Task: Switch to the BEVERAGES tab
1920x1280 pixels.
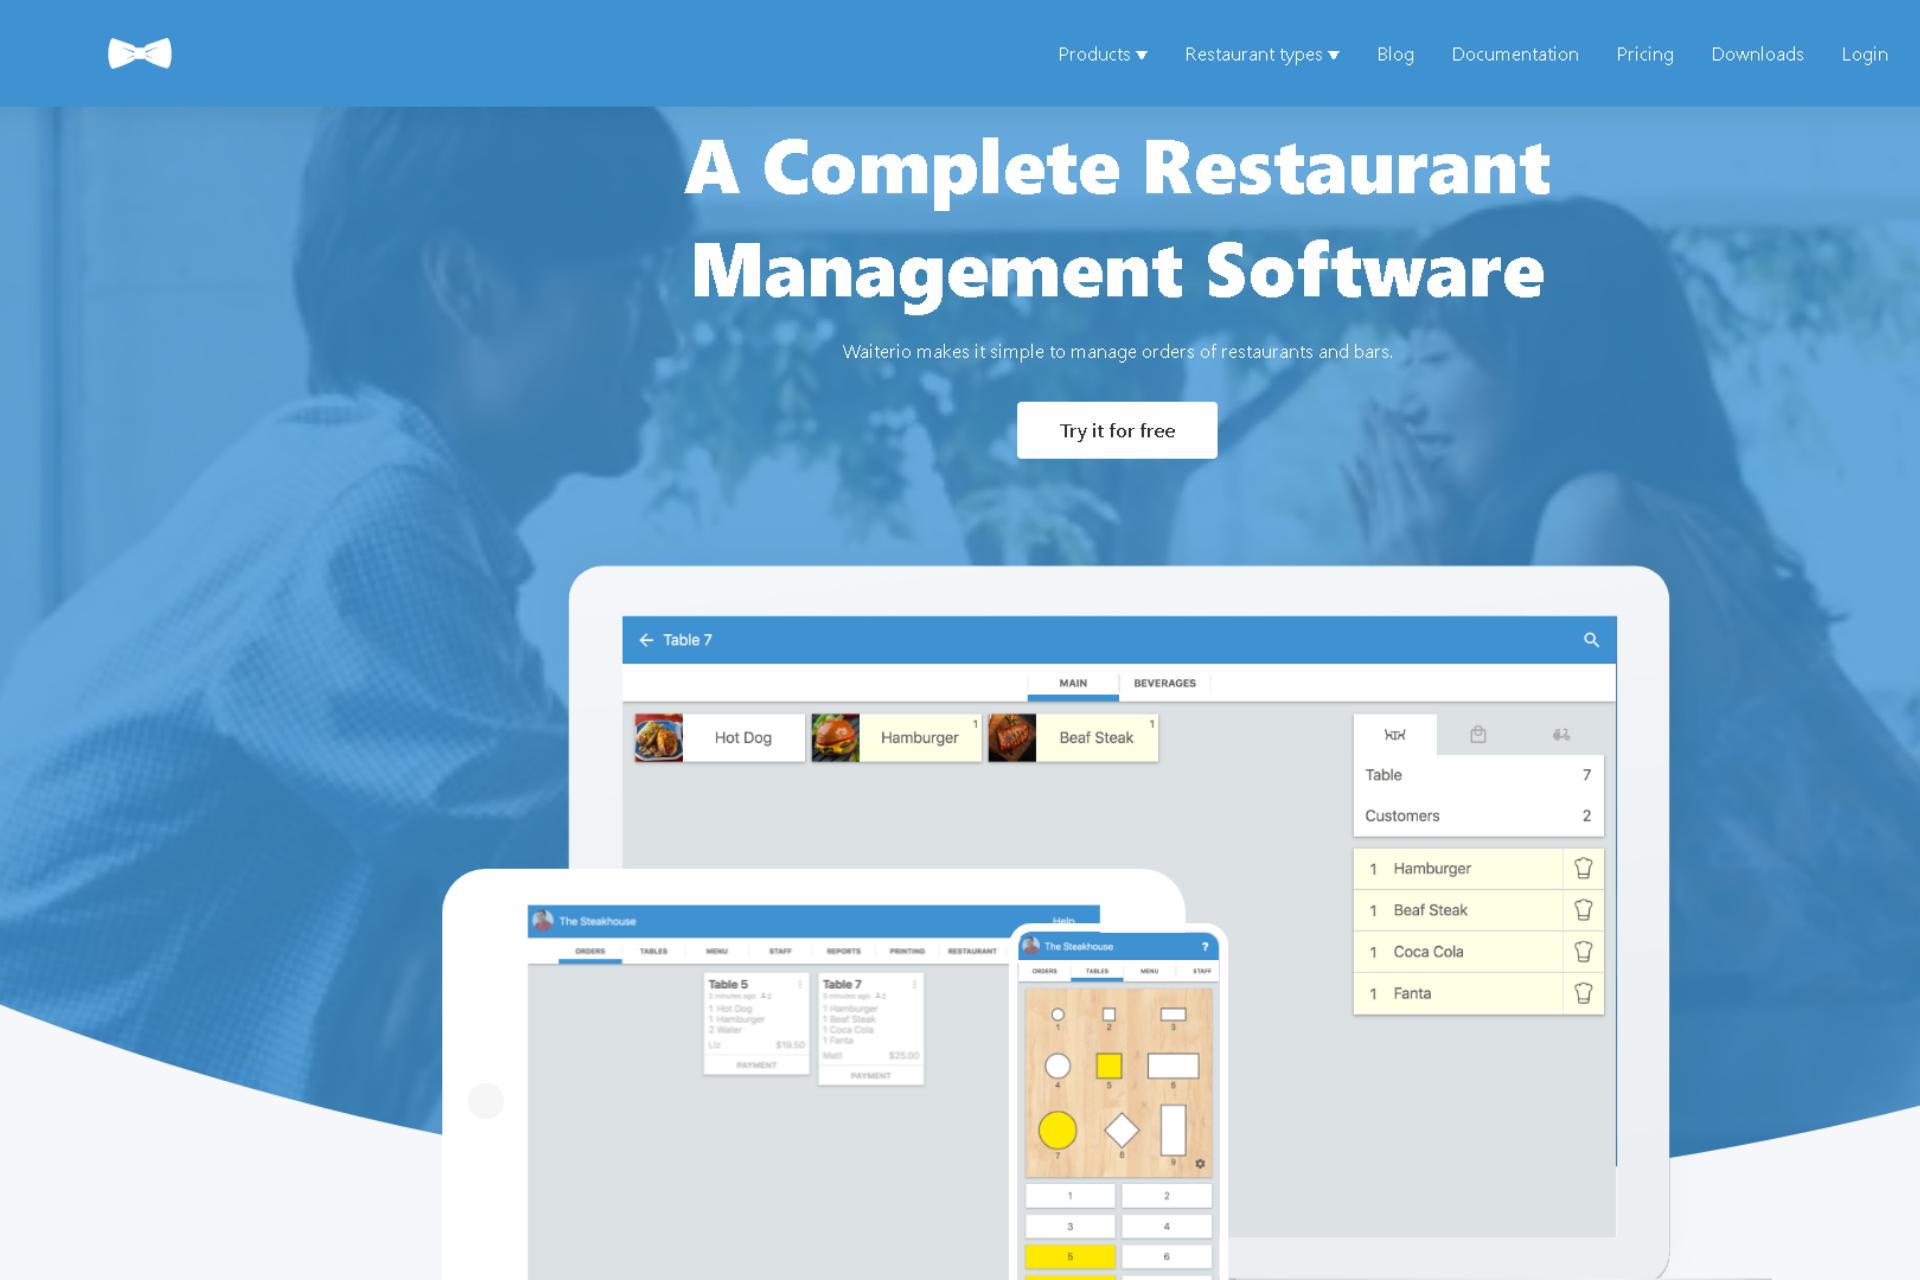Action: pos(1163,683)
